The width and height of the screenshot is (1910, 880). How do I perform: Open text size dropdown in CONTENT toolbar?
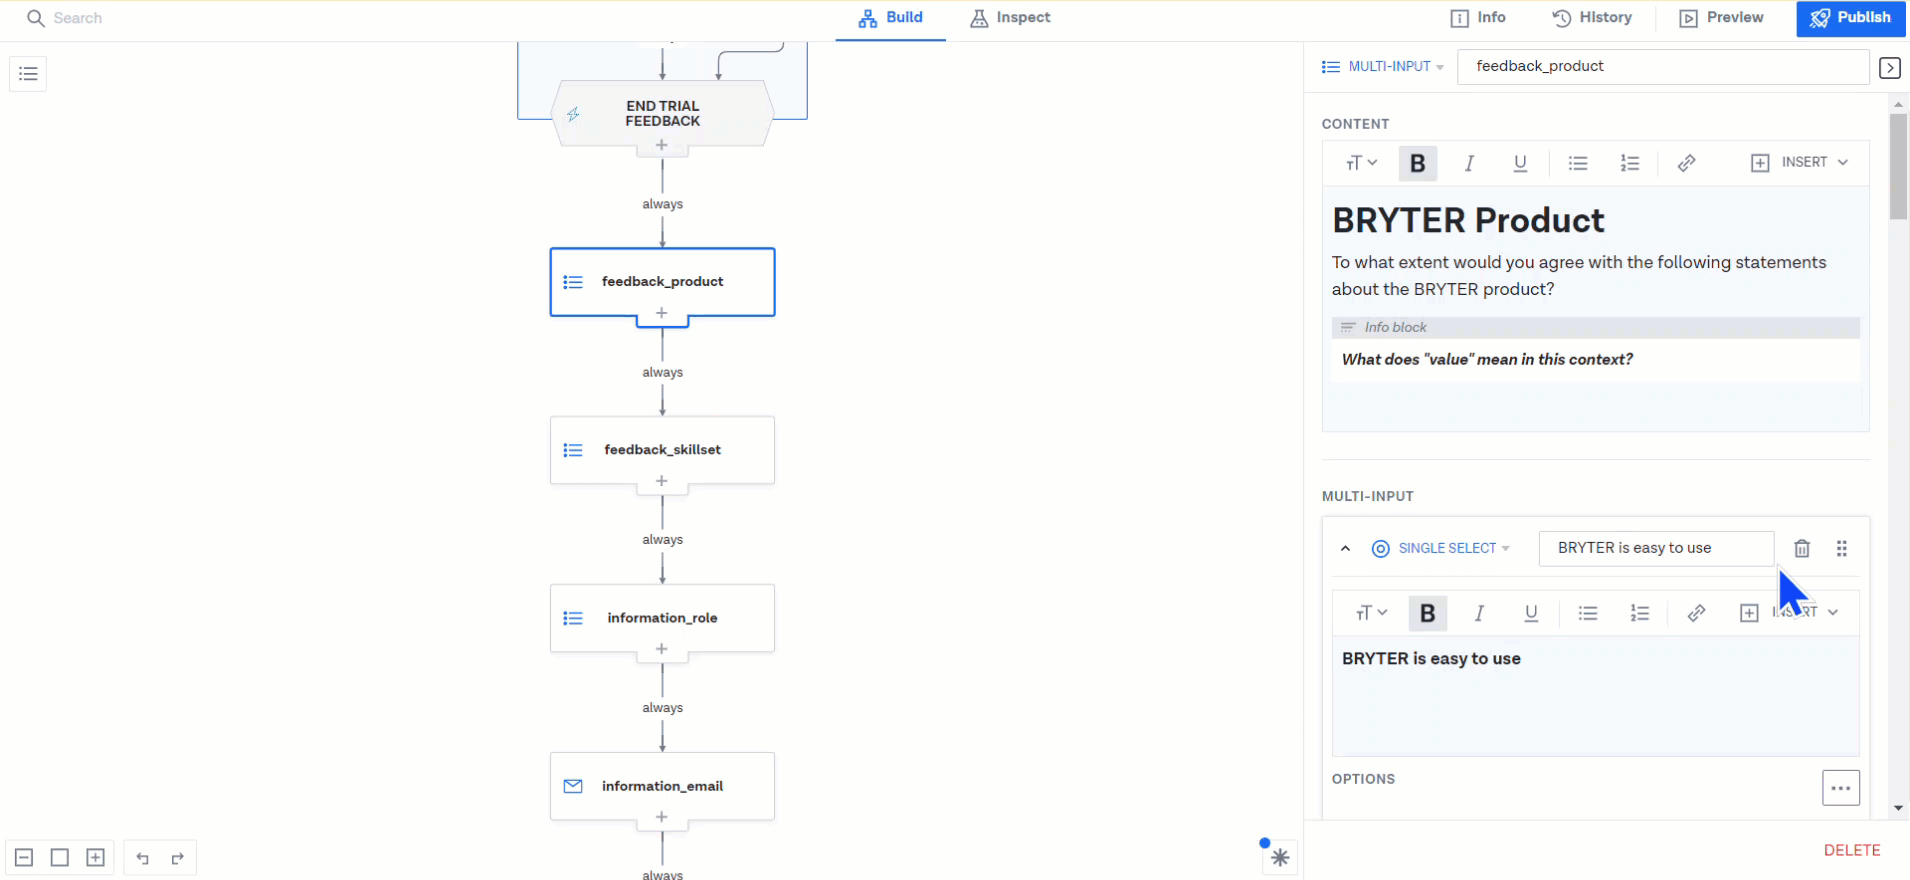point(1361,163)
